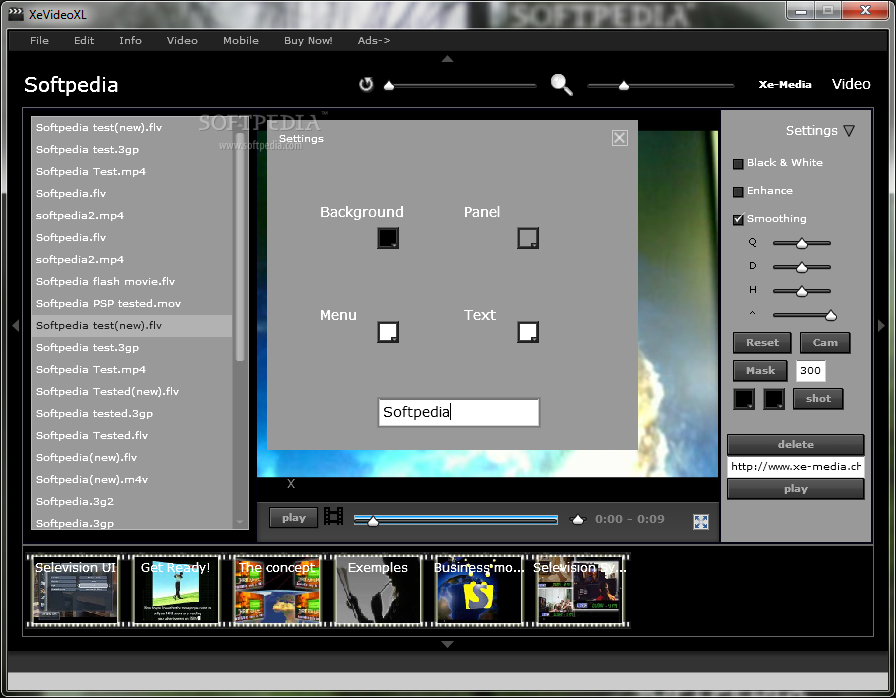The image size is (896, 698).
Task: Open the Get Ready! thumbnail
Action: (175, 591)
